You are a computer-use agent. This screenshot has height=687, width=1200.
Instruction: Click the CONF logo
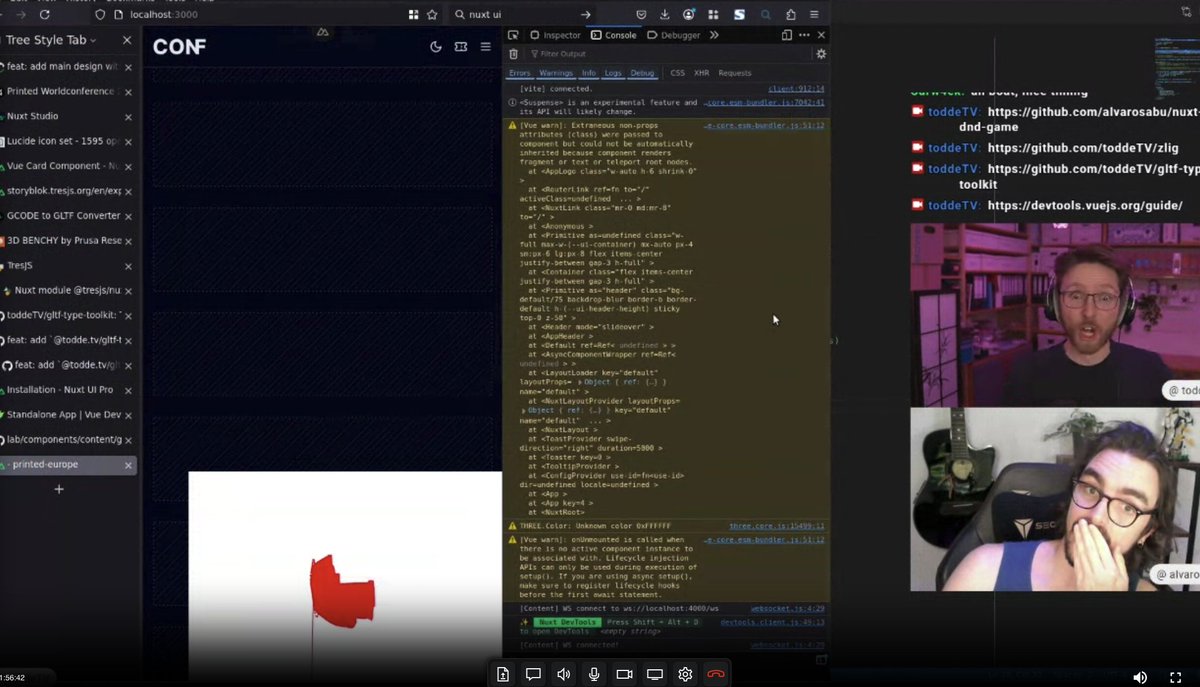179,46
